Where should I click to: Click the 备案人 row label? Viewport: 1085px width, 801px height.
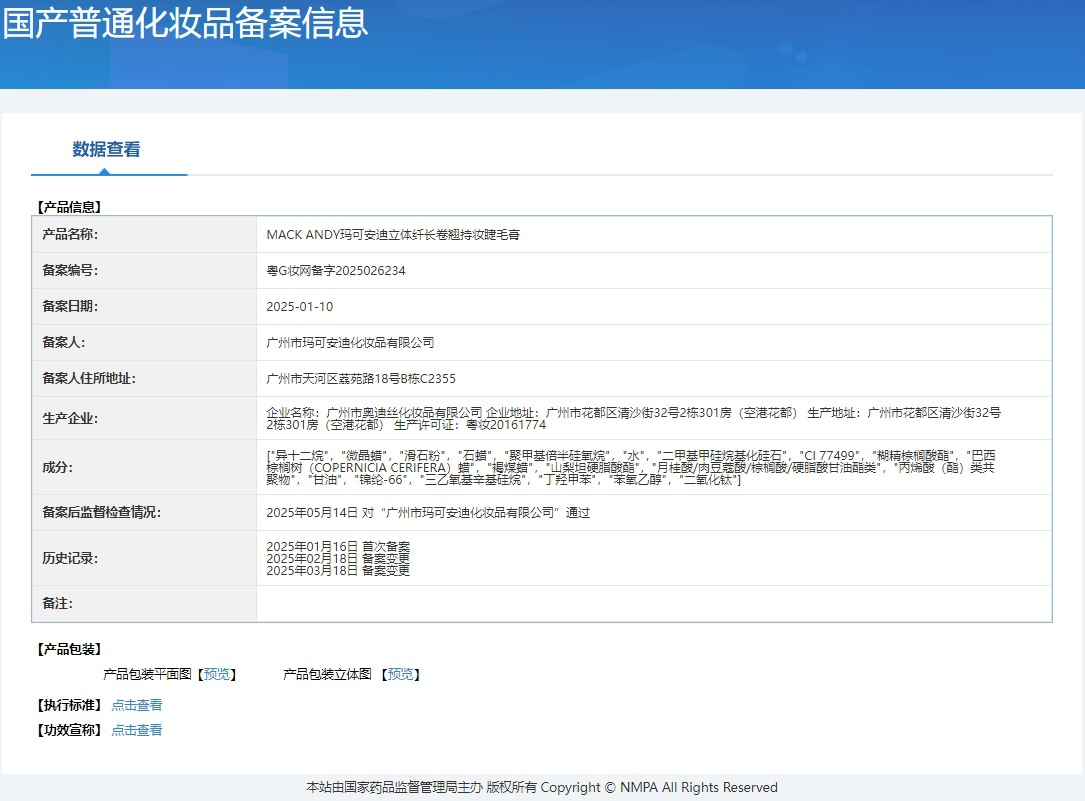(x=64, y=342)
